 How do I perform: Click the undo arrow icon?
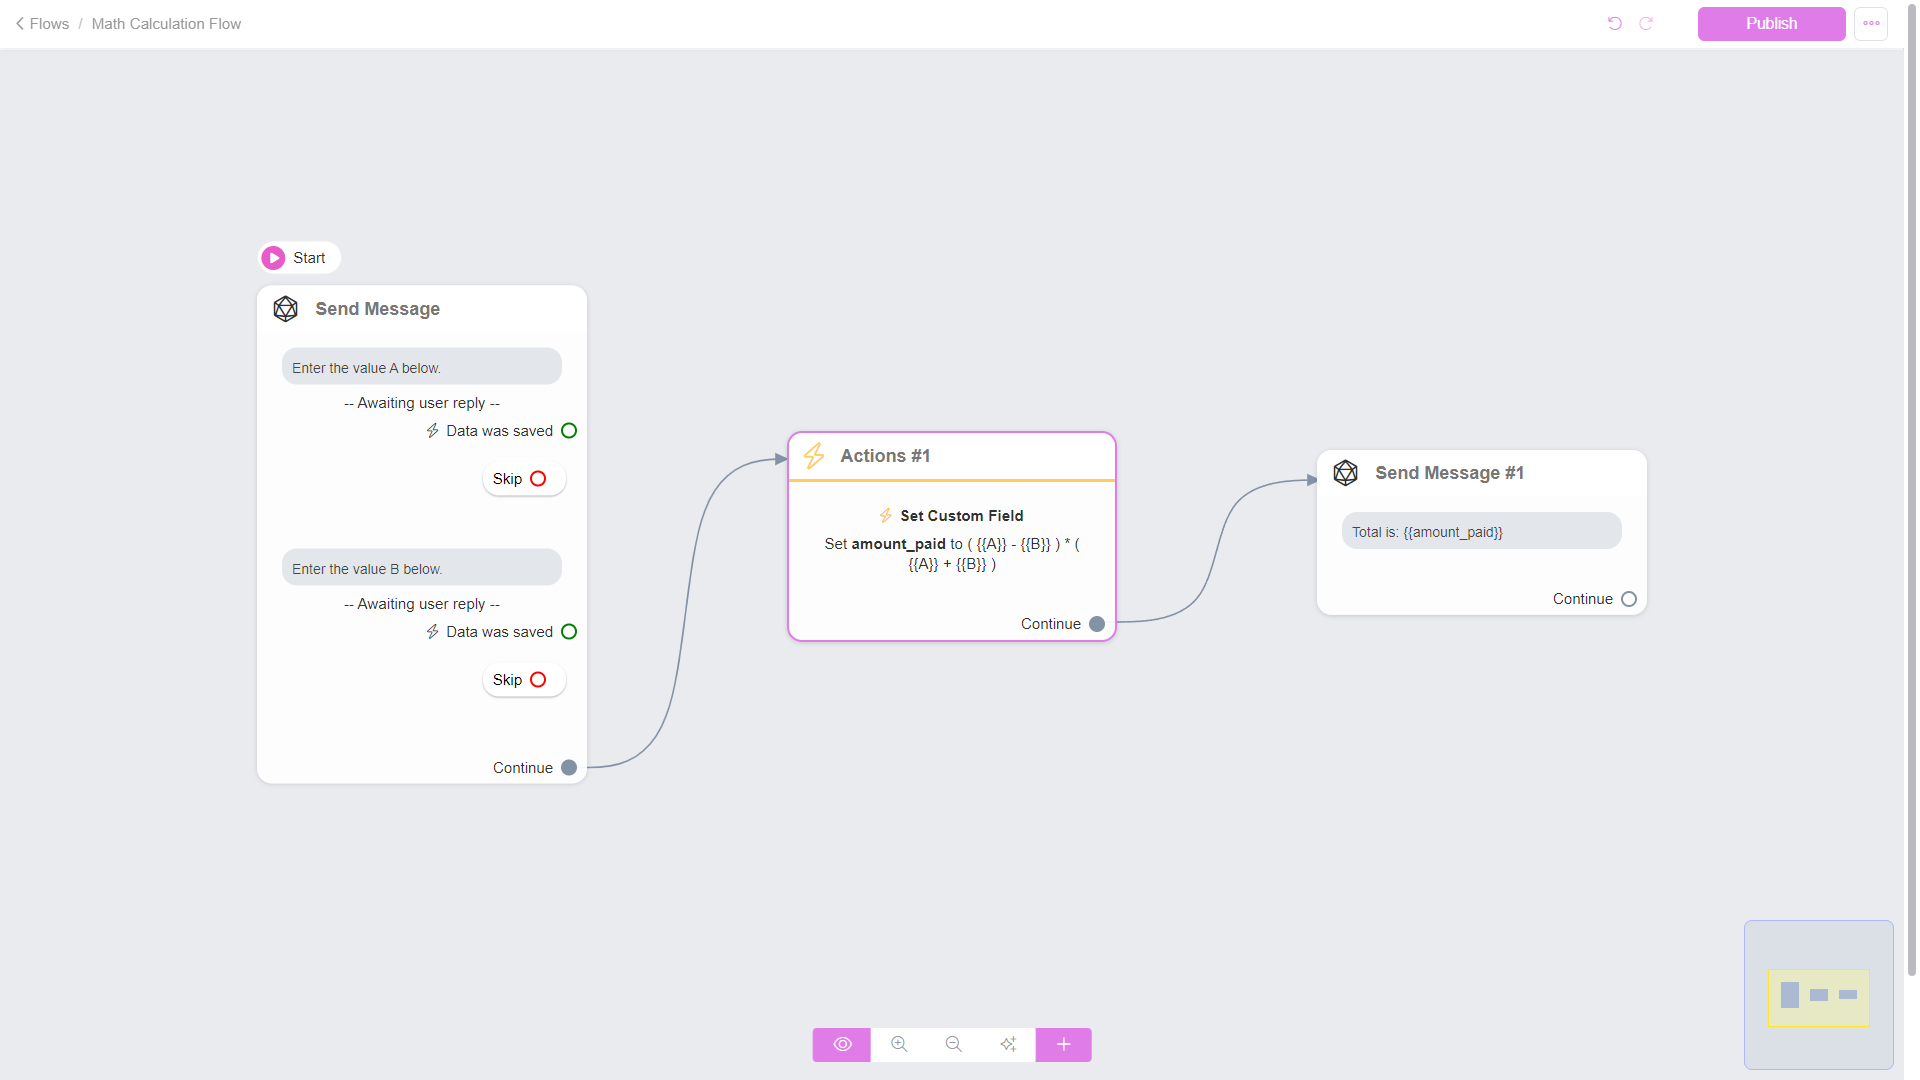pos(1614,23)
